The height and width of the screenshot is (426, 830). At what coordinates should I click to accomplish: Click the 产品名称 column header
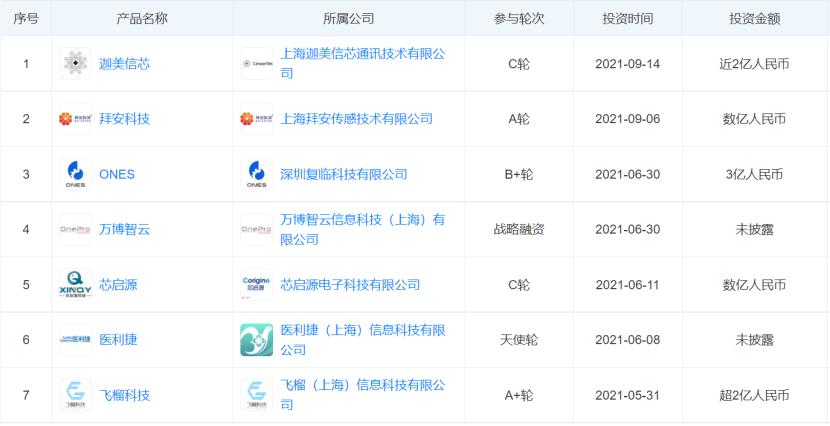pos(142,19)
